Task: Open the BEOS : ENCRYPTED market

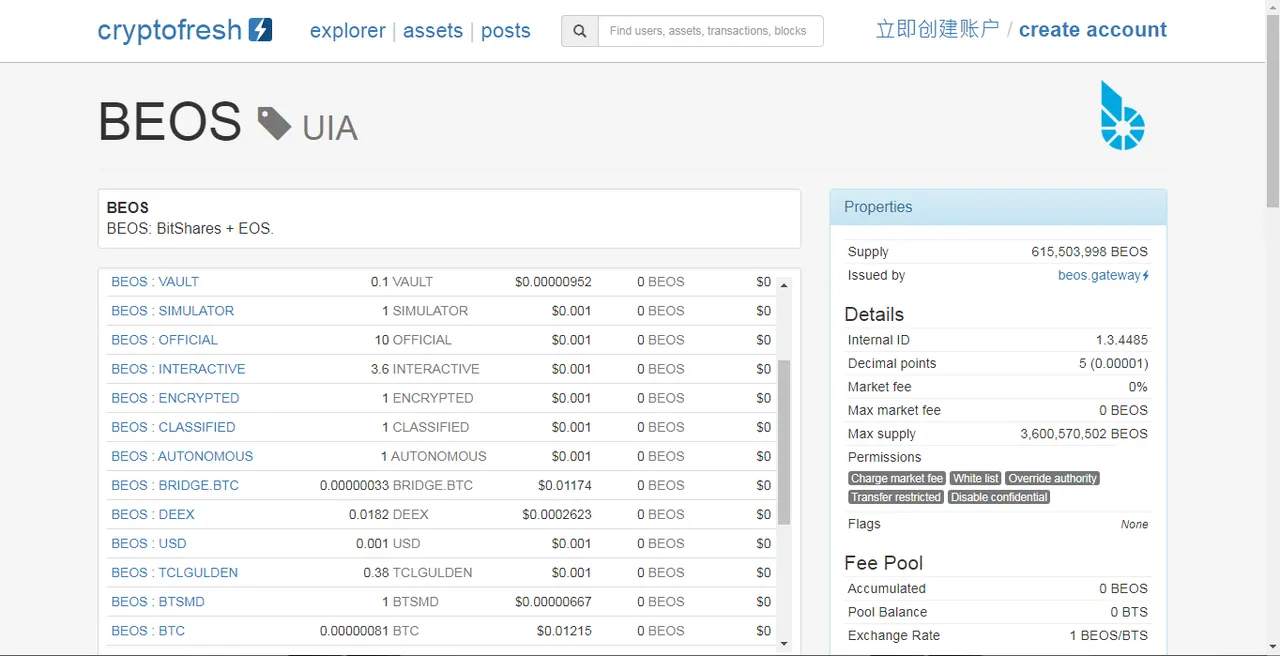Action: pos(175,398)
